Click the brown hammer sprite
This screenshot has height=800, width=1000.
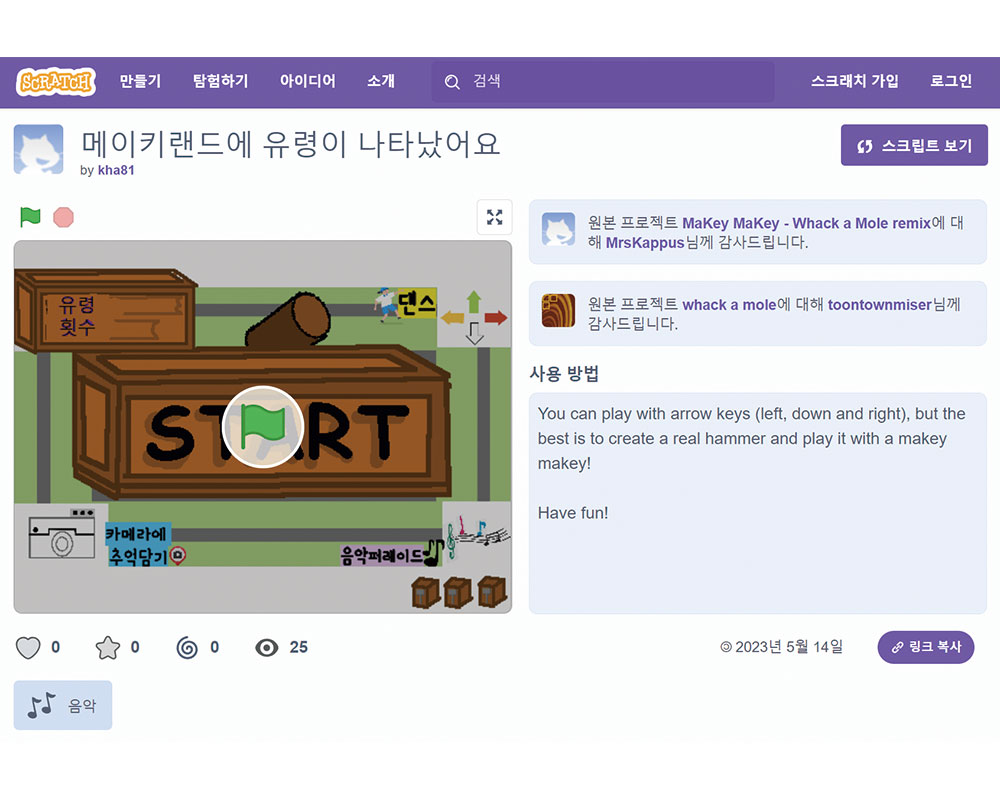[288, 321]
